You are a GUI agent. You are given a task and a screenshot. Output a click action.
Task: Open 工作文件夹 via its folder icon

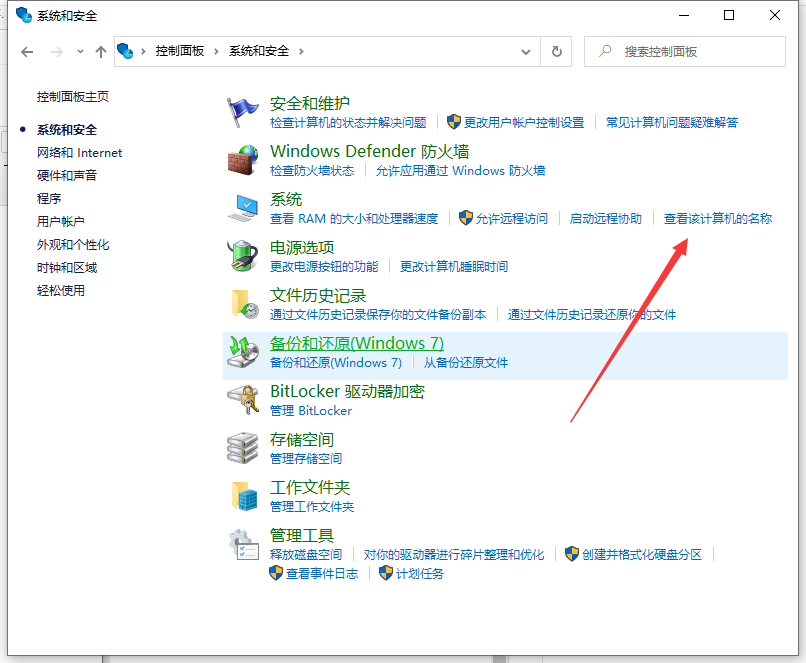[241, 495]
